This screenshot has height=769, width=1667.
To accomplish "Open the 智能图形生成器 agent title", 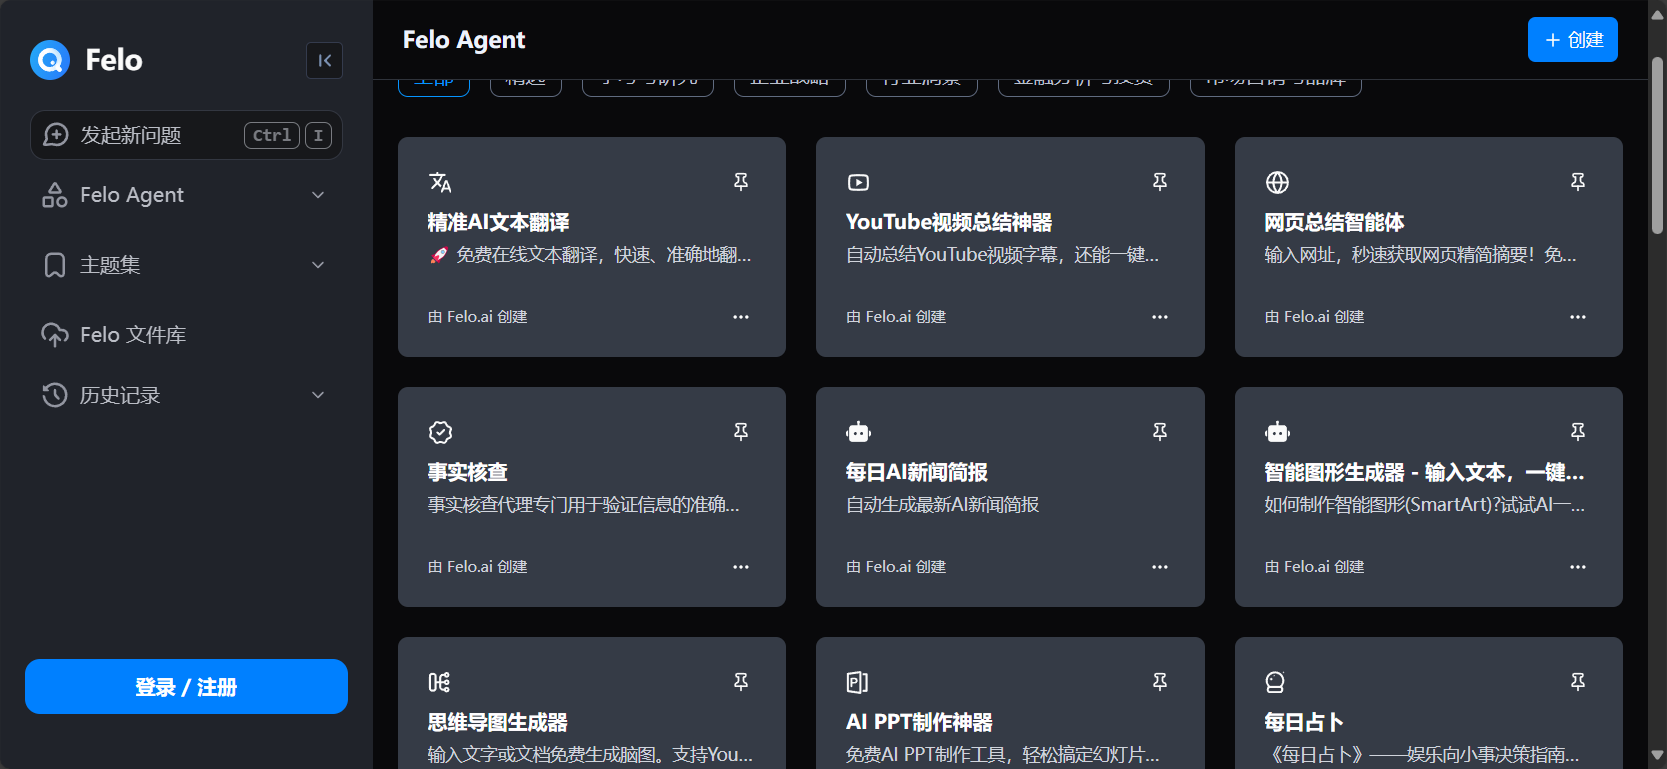I will 1424,472.
